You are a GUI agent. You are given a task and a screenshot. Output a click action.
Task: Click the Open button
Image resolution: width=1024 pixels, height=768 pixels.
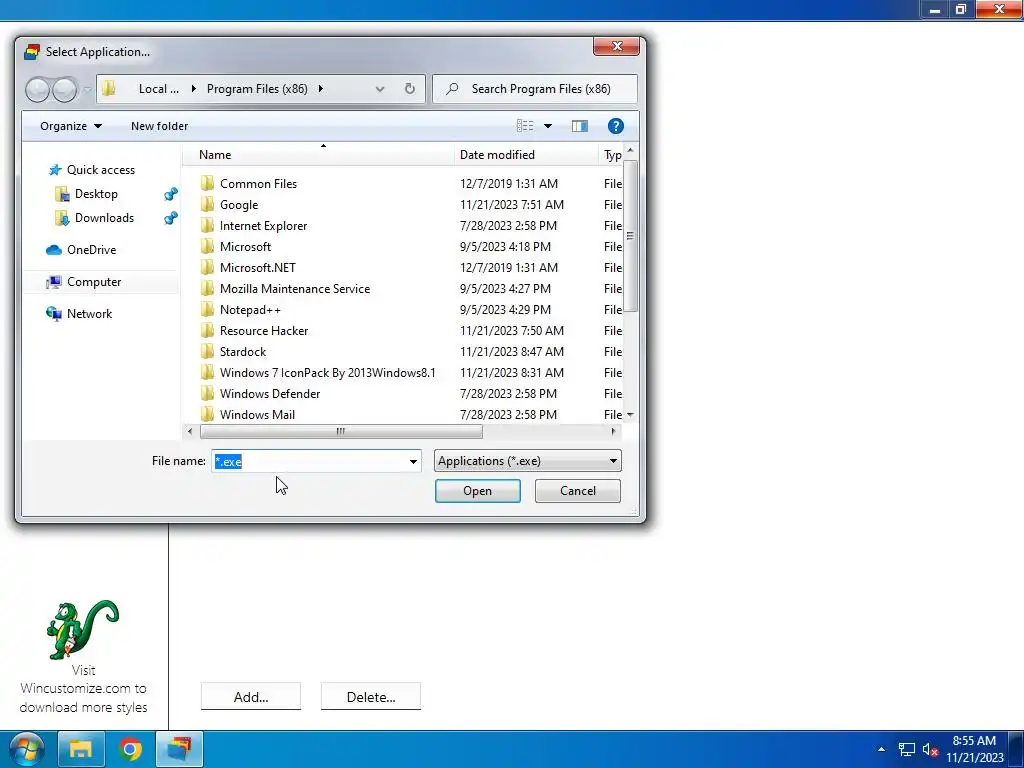pyautogui.click(x=477, y=491)
